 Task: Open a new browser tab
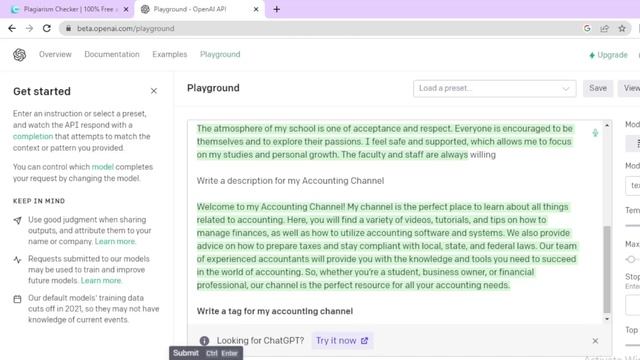click(x=276, y=9)
